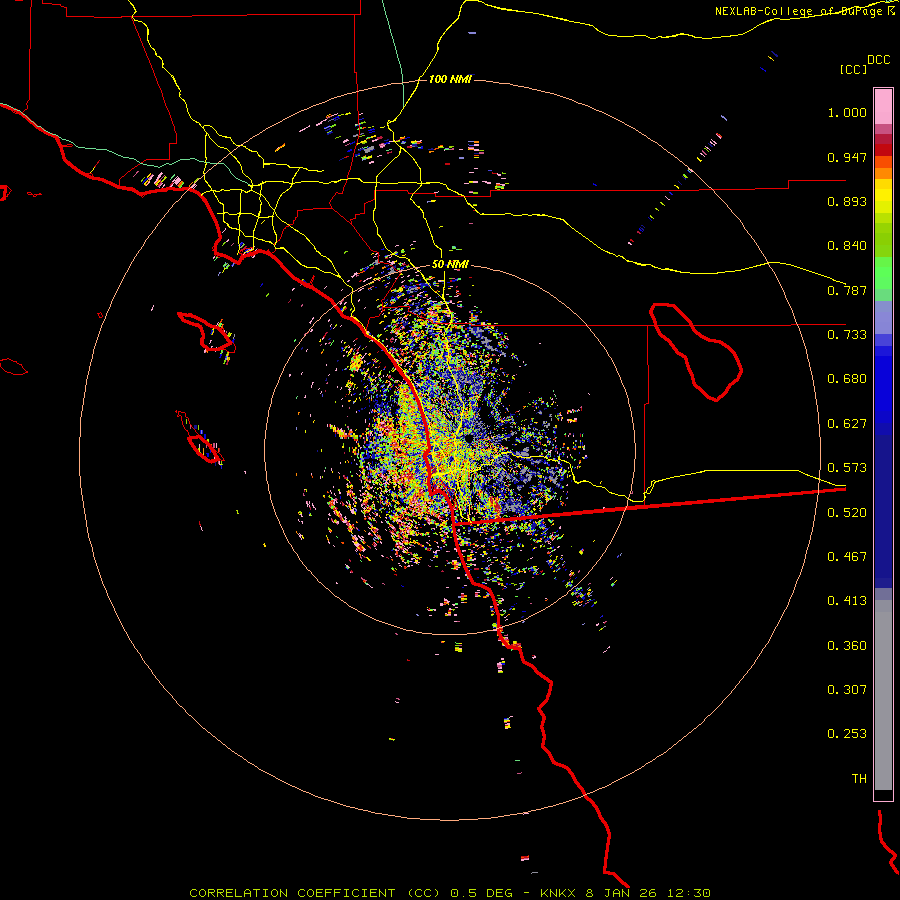Image resolution: width=900 pixels, height=900 pixels.
Task: Click the 100 NMI range ring label
Action: (450, 79)
